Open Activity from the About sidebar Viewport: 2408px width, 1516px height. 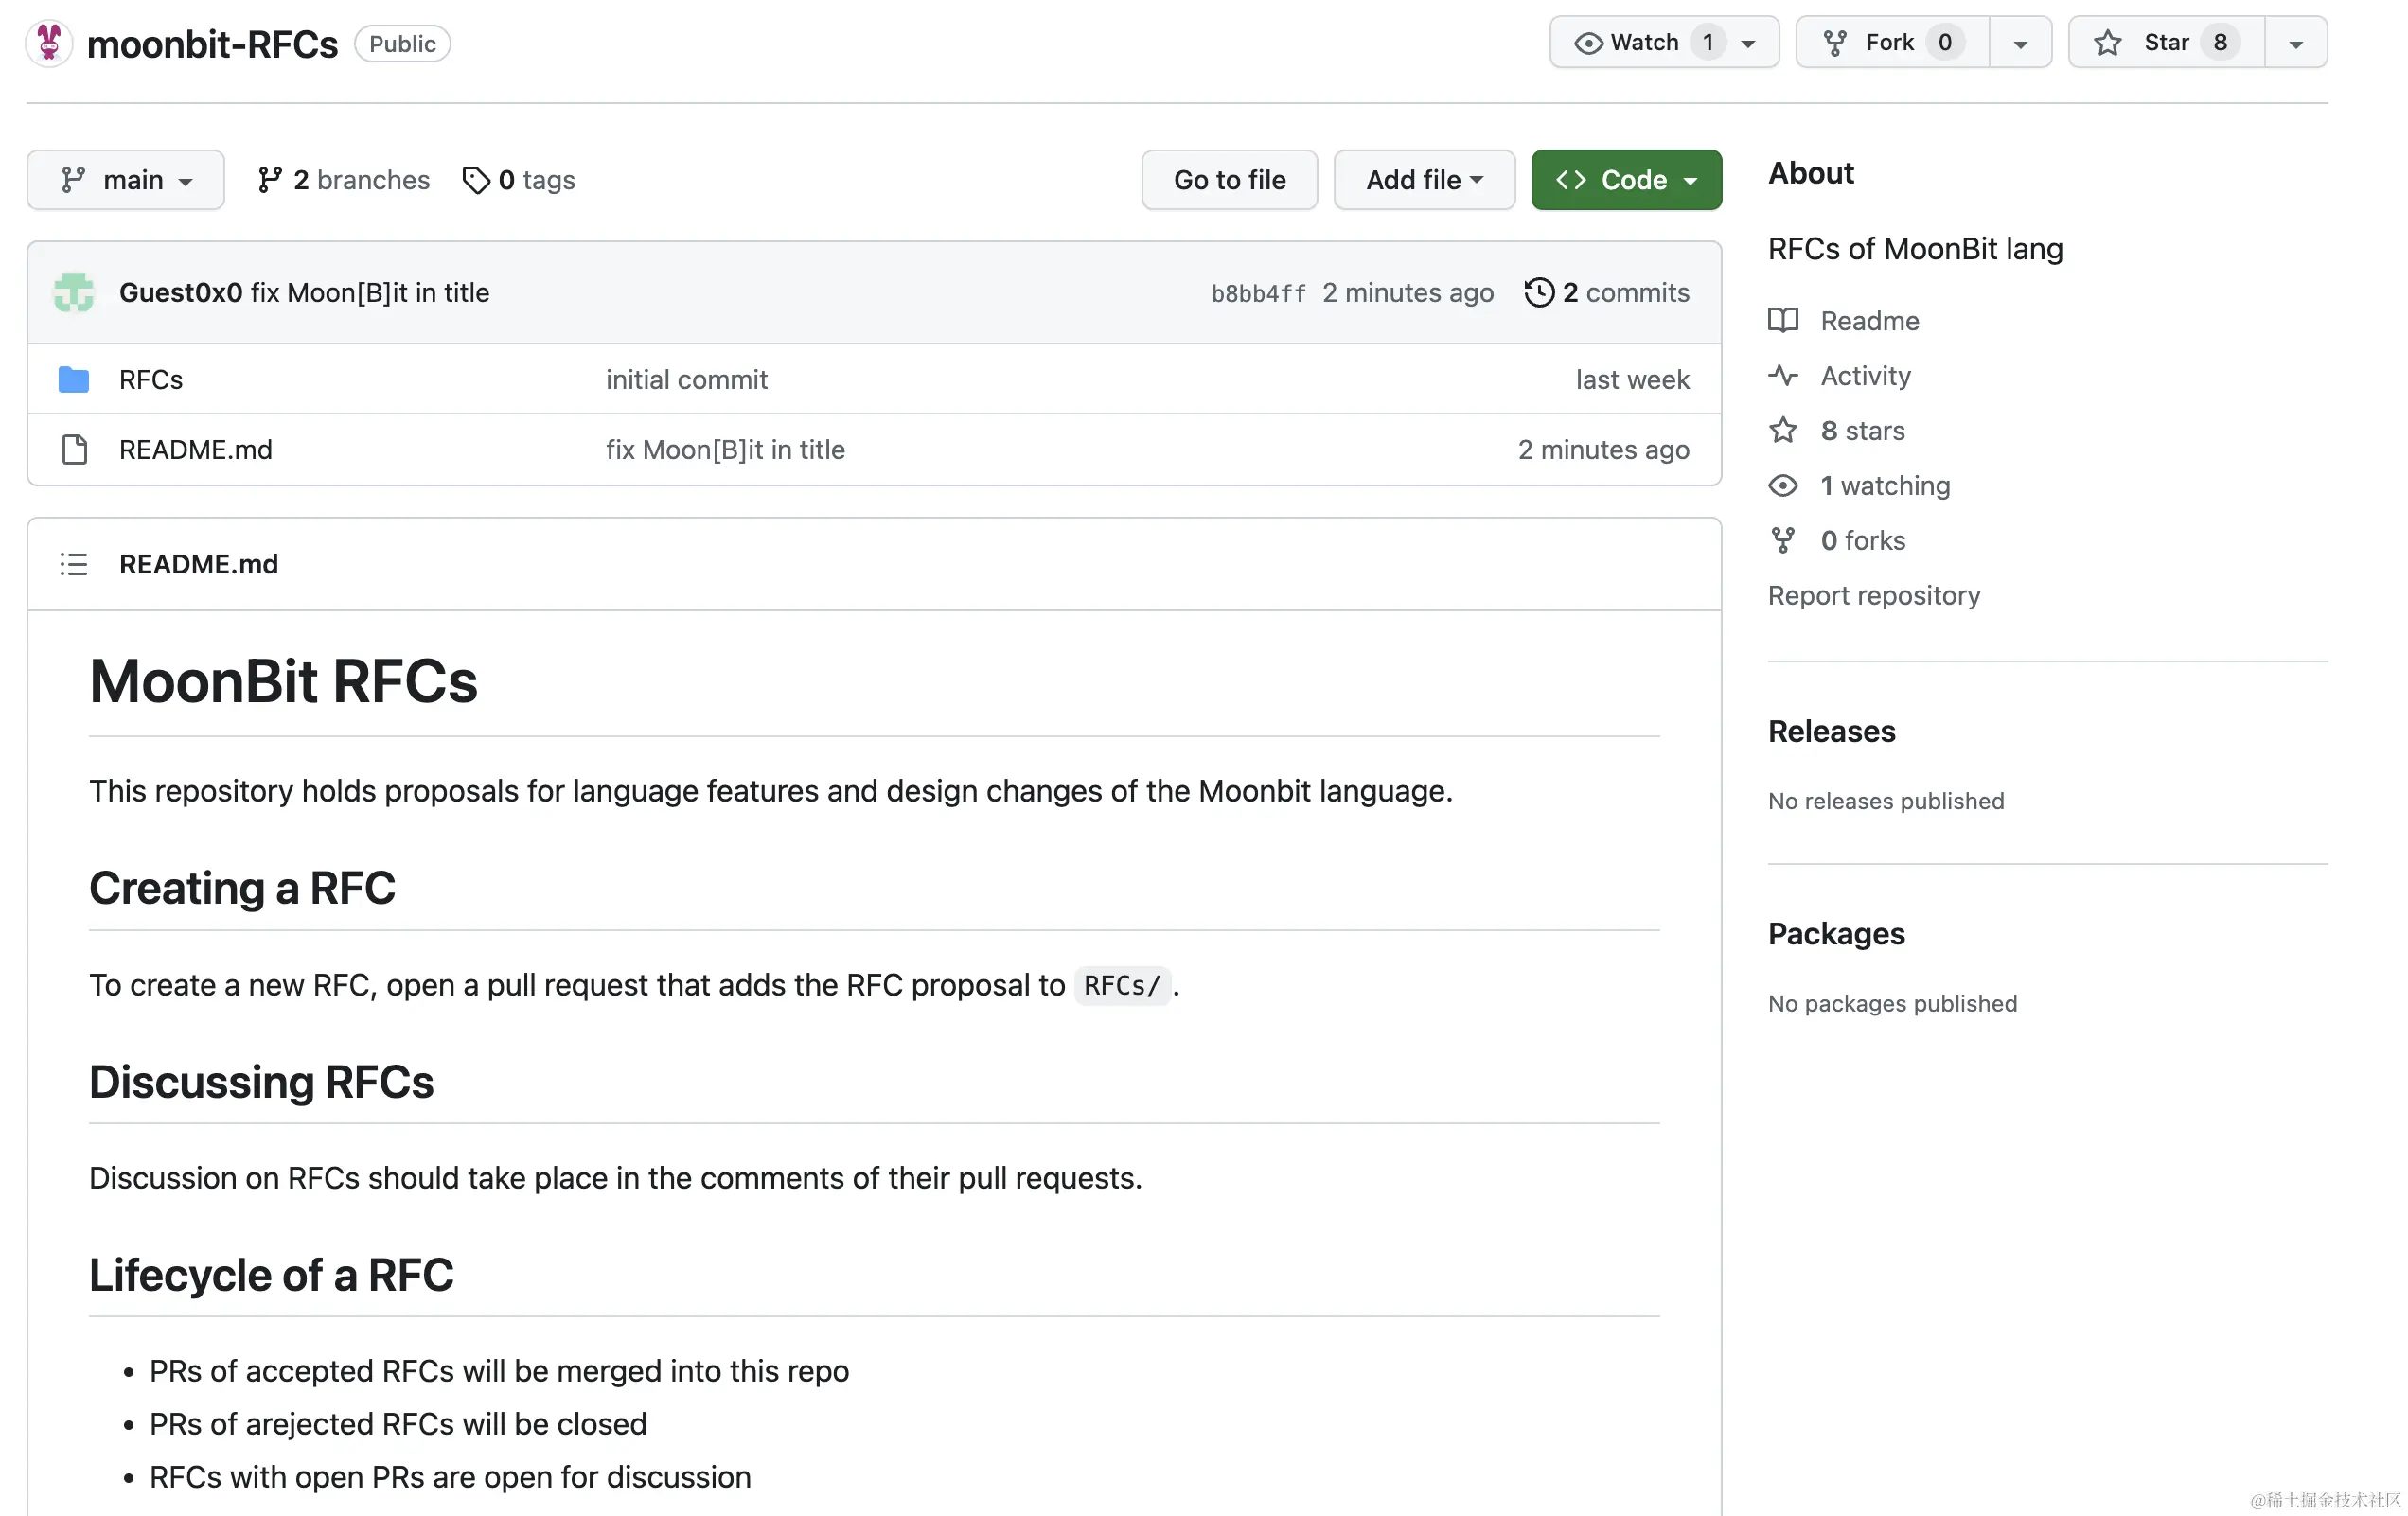click(1864, 376)
